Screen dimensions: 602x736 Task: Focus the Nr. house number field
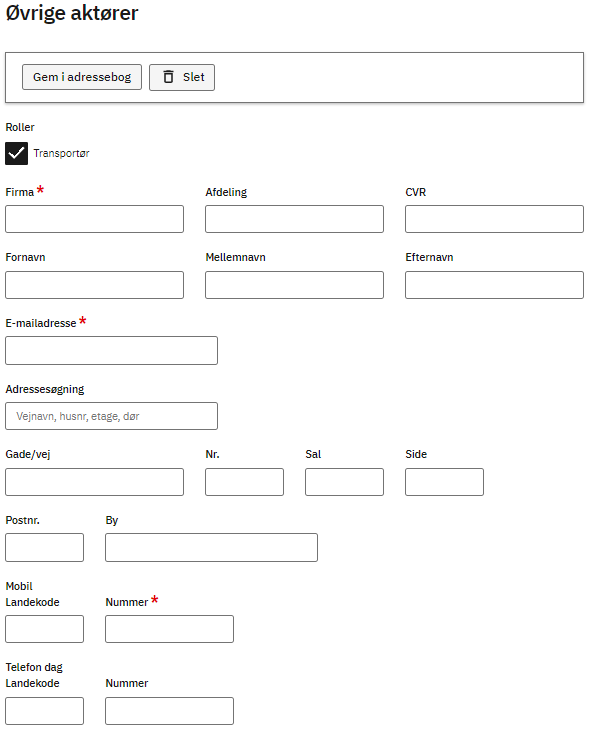click(x=244, y=482)
